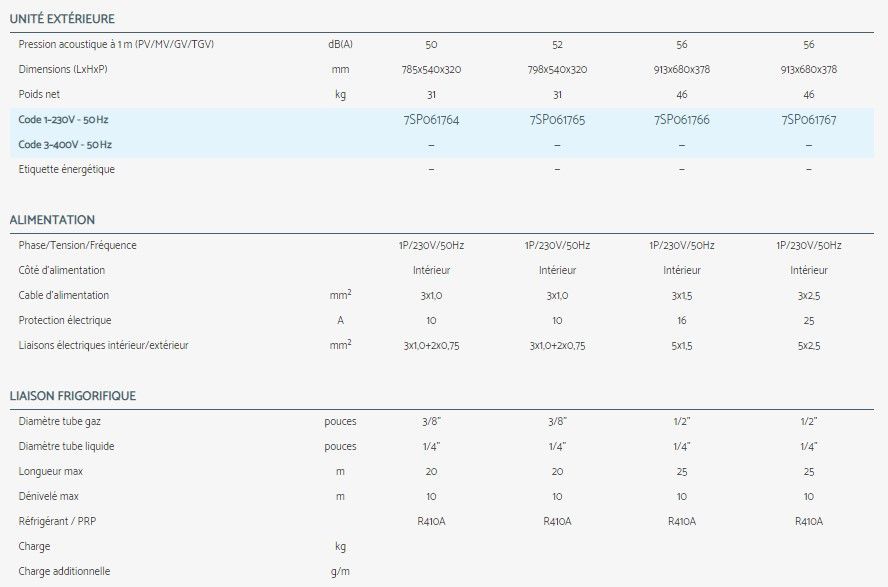Click the Etiquette énergétique row label
The height and width of the screenshot is (587, 888).
(66, 169)
